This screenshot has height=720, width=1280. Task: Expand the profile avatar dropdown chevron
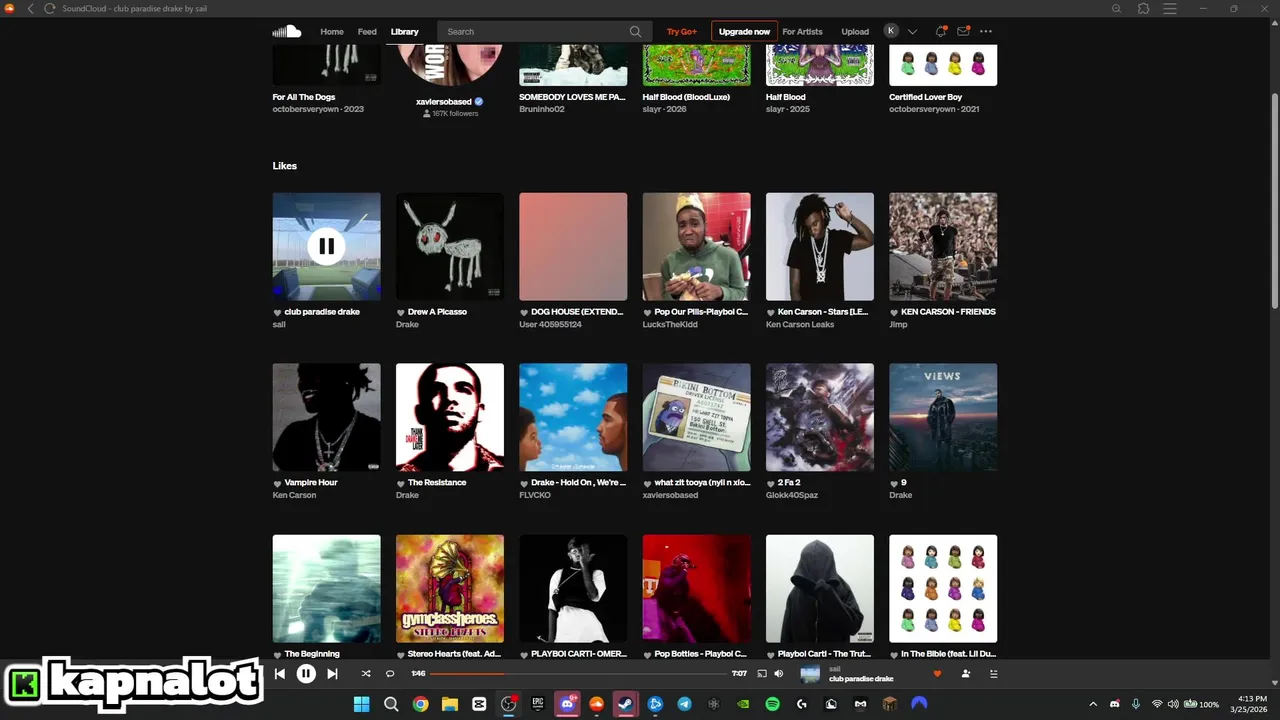pos(912,31)
